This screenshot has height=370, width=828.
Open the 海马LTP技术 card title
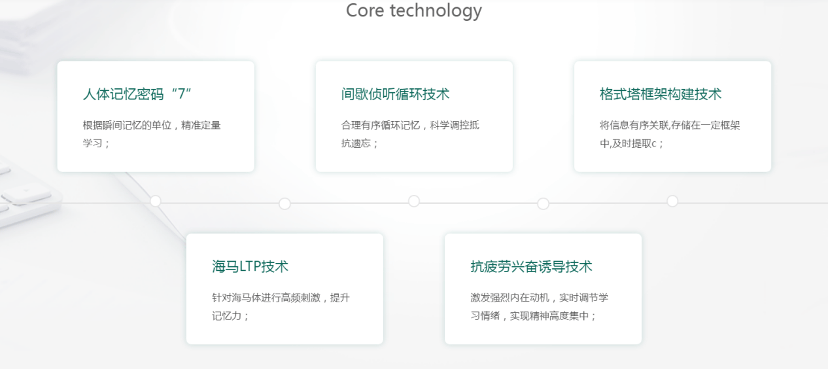pyautogui.click(x=250, y=267)
